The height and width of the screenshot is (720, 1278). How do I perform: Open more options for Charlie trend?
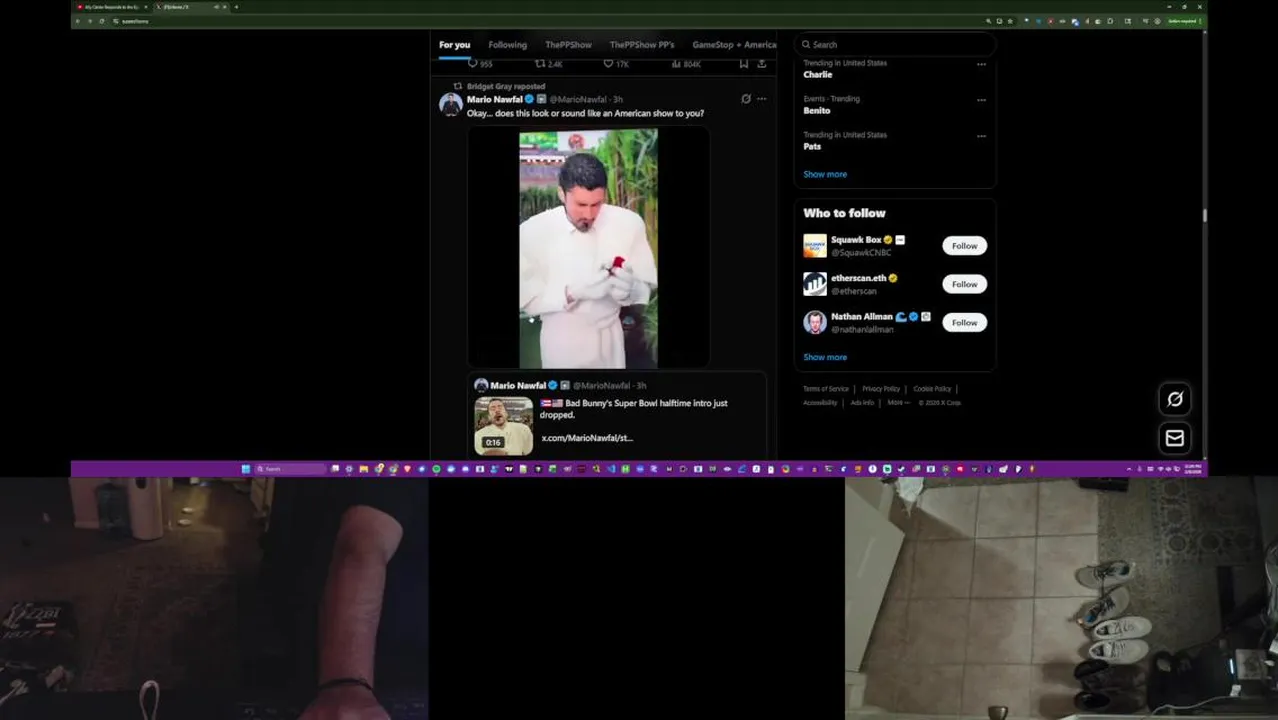[981, 64]
